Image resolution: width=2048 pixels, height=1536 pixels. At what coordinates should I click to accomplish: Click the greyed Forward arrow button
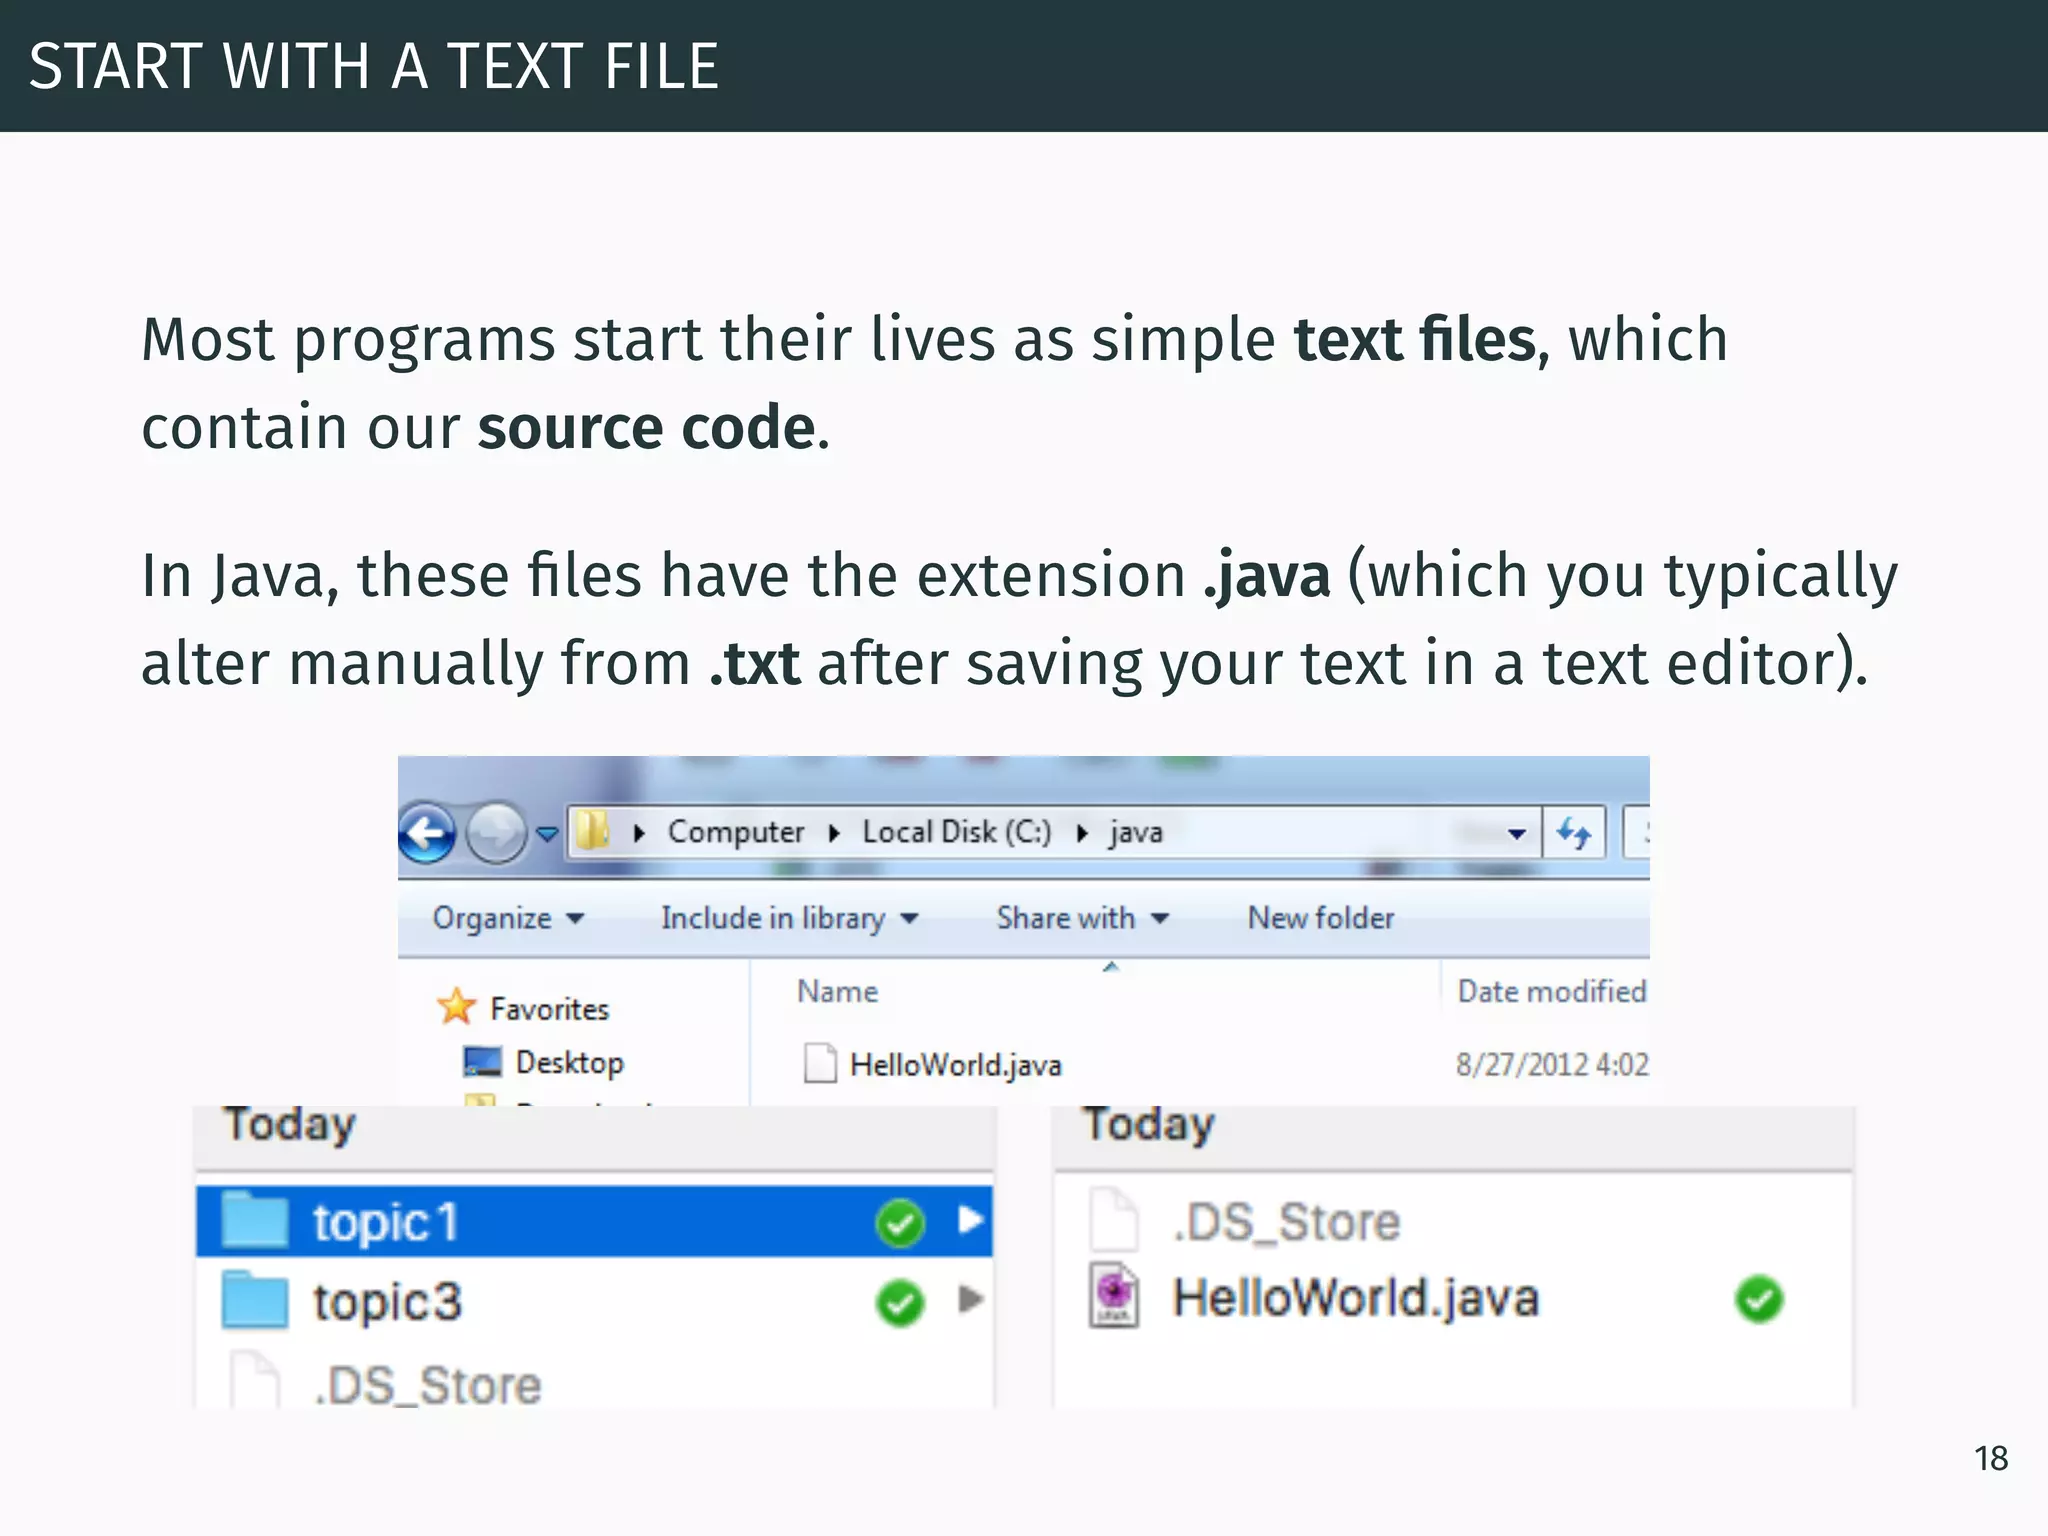point(496,832)
